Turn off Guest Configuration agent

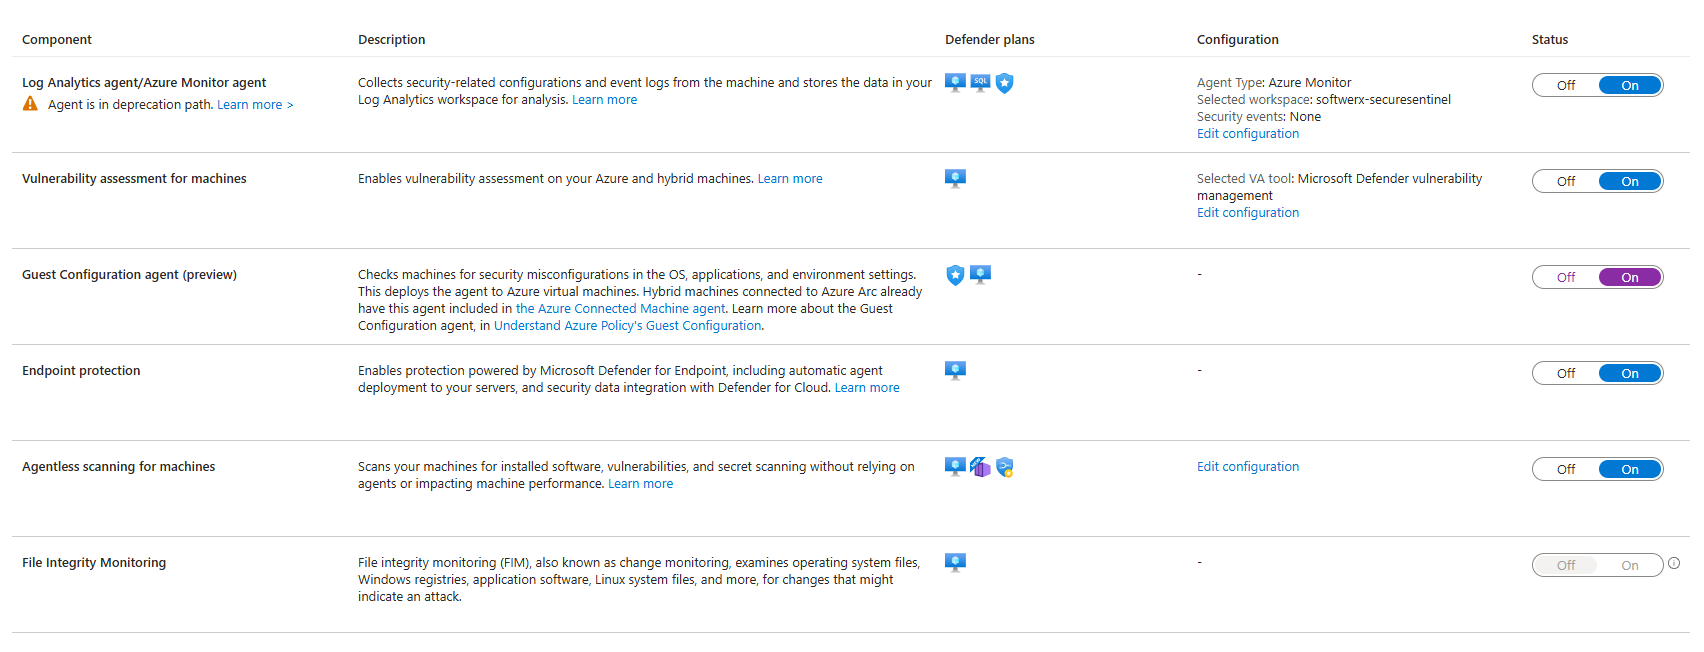pyautogui.click(x=1566, y=277)
